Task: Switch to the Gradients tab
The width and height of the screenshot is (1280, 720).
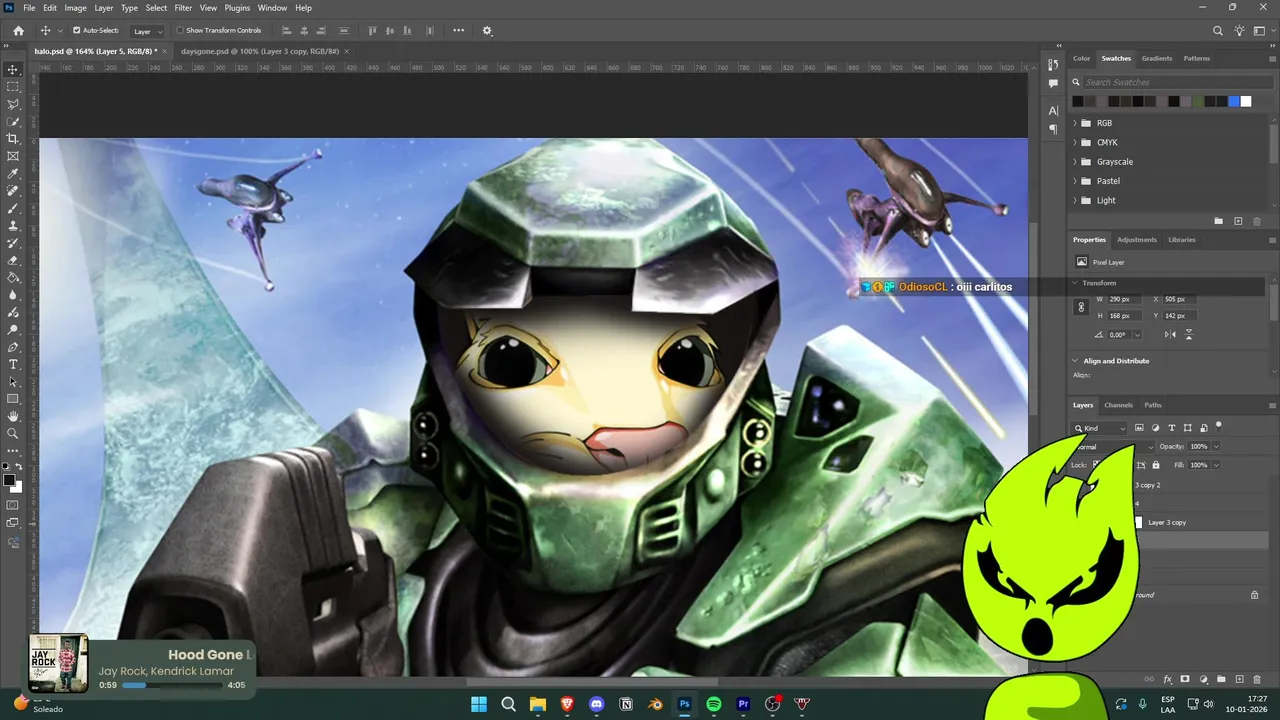Action: (x=1157, y=58)
